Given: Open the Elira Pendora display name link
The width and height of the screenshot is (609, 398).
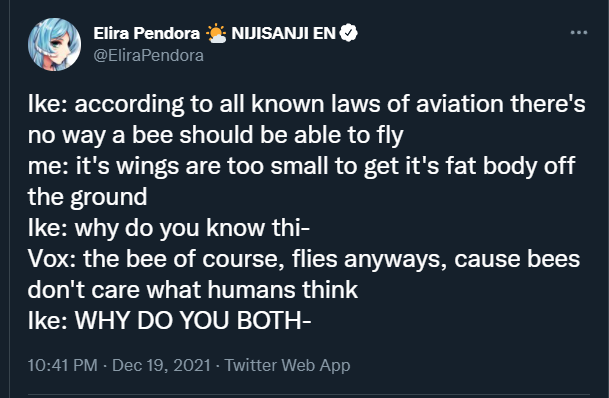Looking at the screenshot, I should (146, 33).
